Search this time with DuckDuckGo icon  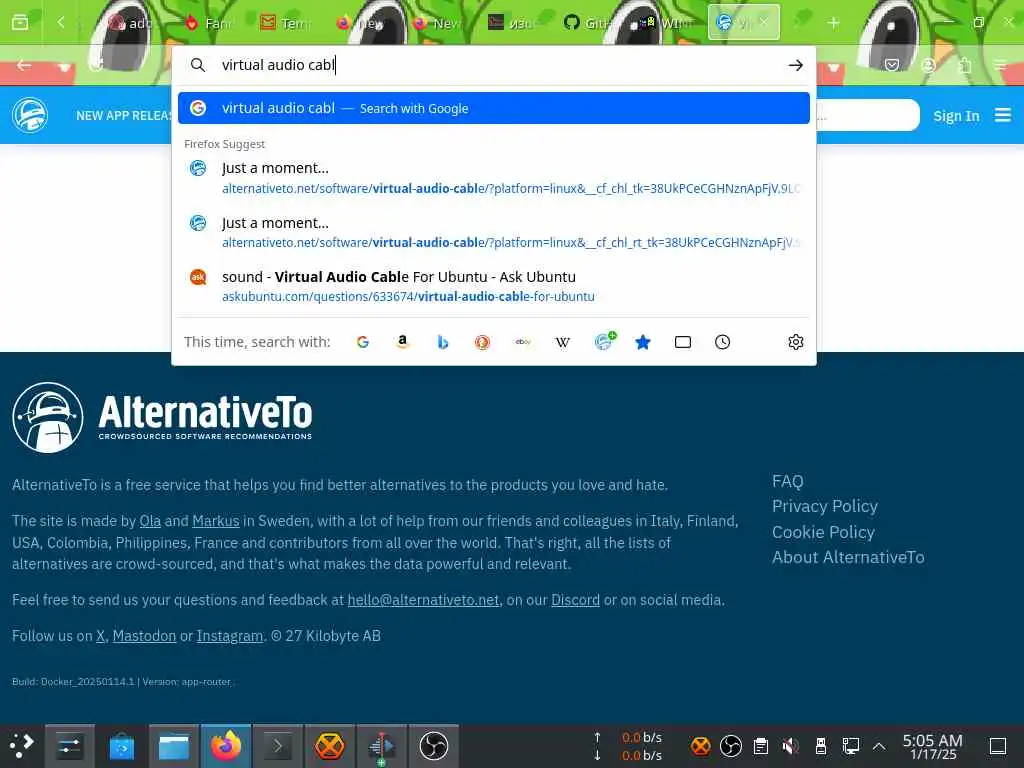tap(482, 342)
